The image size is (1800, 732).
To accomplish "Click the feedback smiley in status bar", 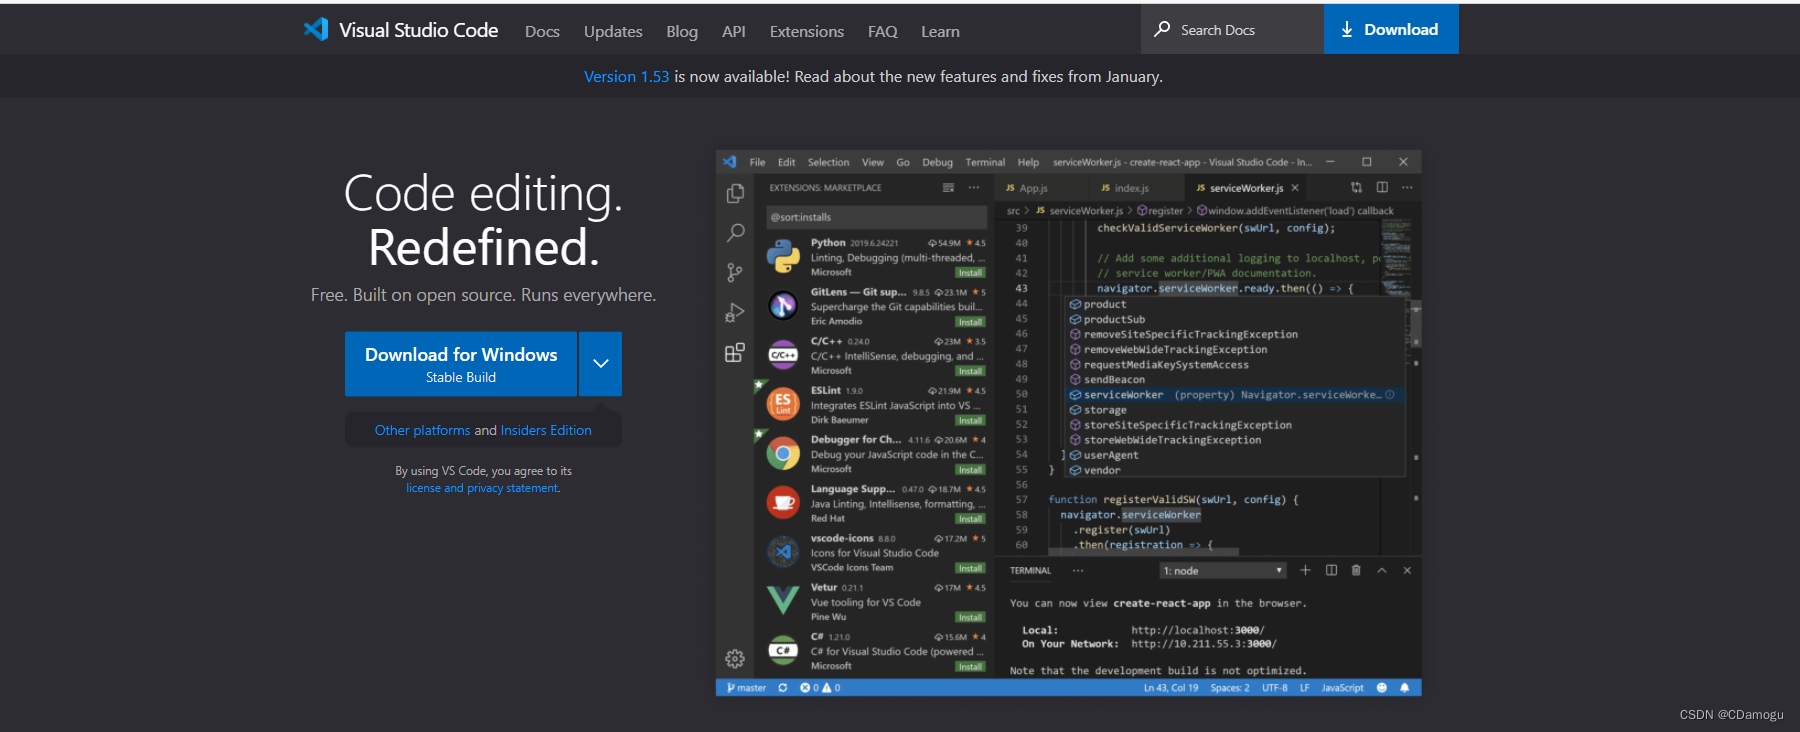I will tap(1382, 688).
